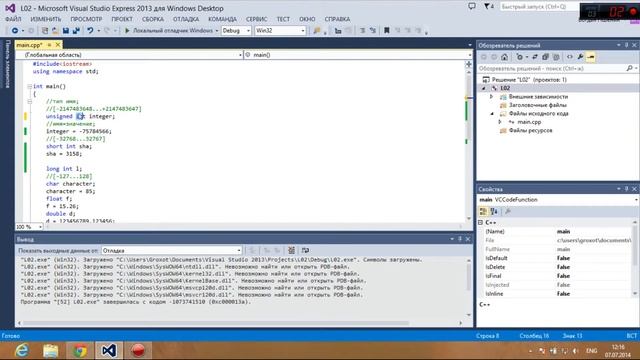Screen dimensions: 640x360
Task: Click Solution Explorer sync active document icon
Action: point(535,57)
